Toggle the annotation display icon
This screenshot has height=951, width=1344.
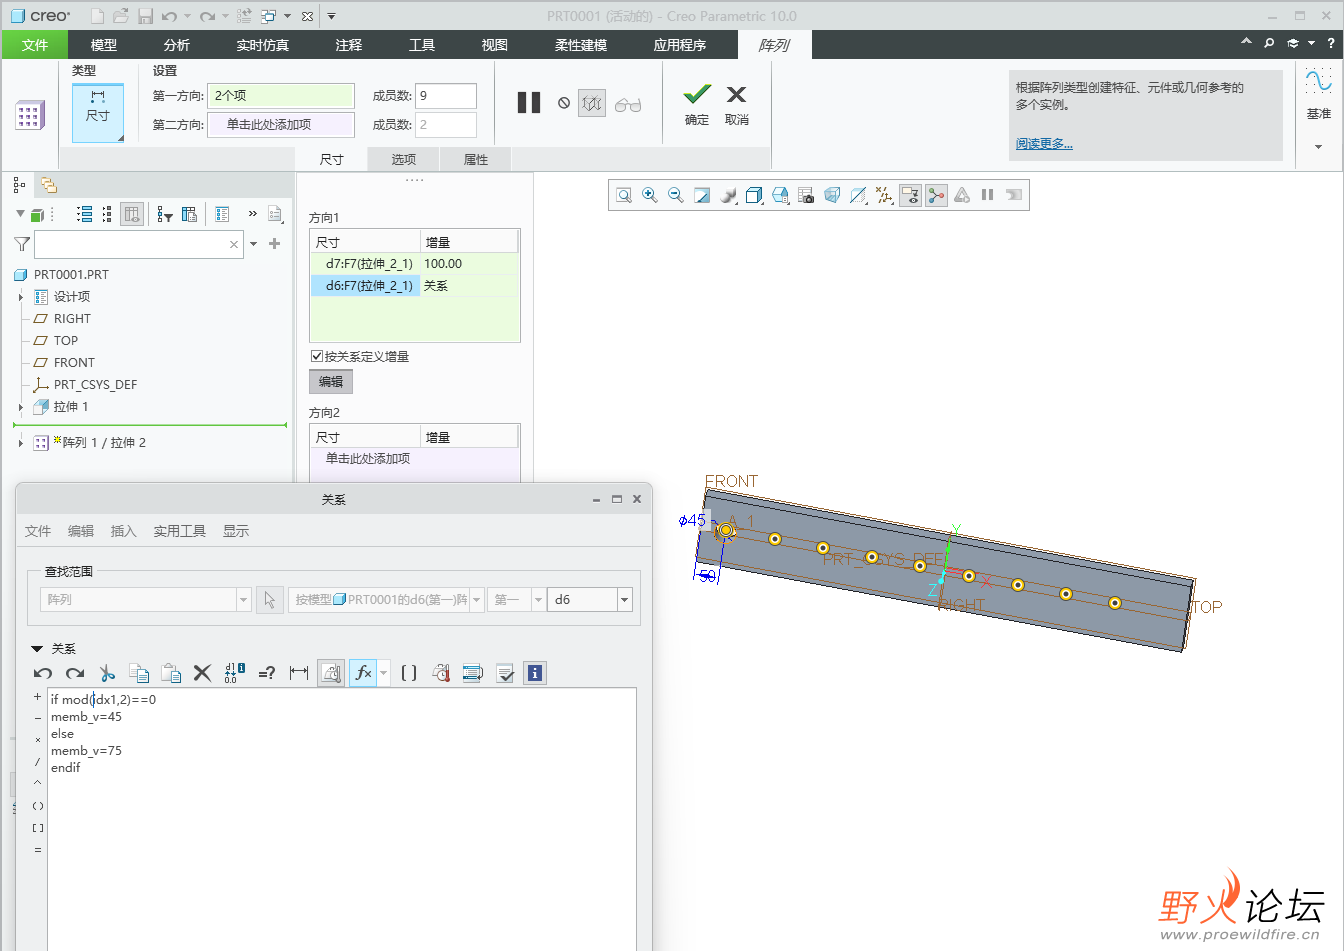(910, 195)
